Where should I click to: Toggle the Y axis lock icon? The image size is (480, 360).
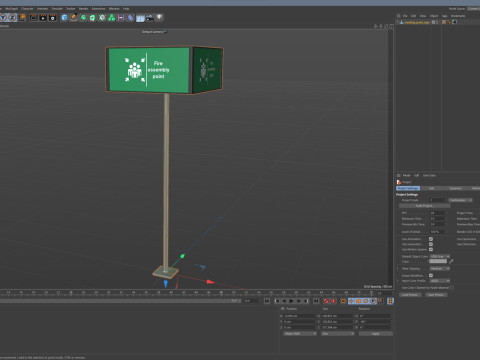pyautogui.click(x=3, y=18)
